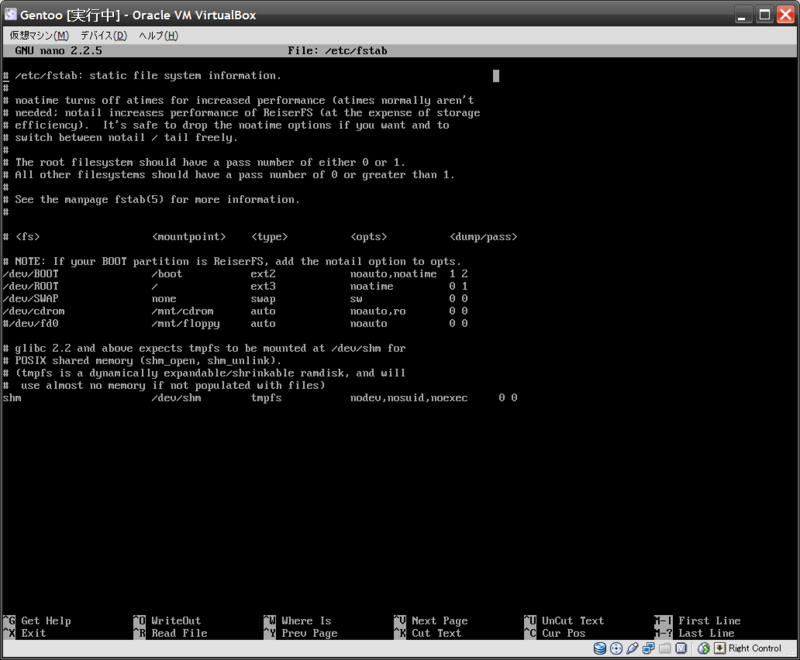This screenshot has width=800, height=660.
Task: Minimize the VirtualBox window
Action: coord(743,14)
